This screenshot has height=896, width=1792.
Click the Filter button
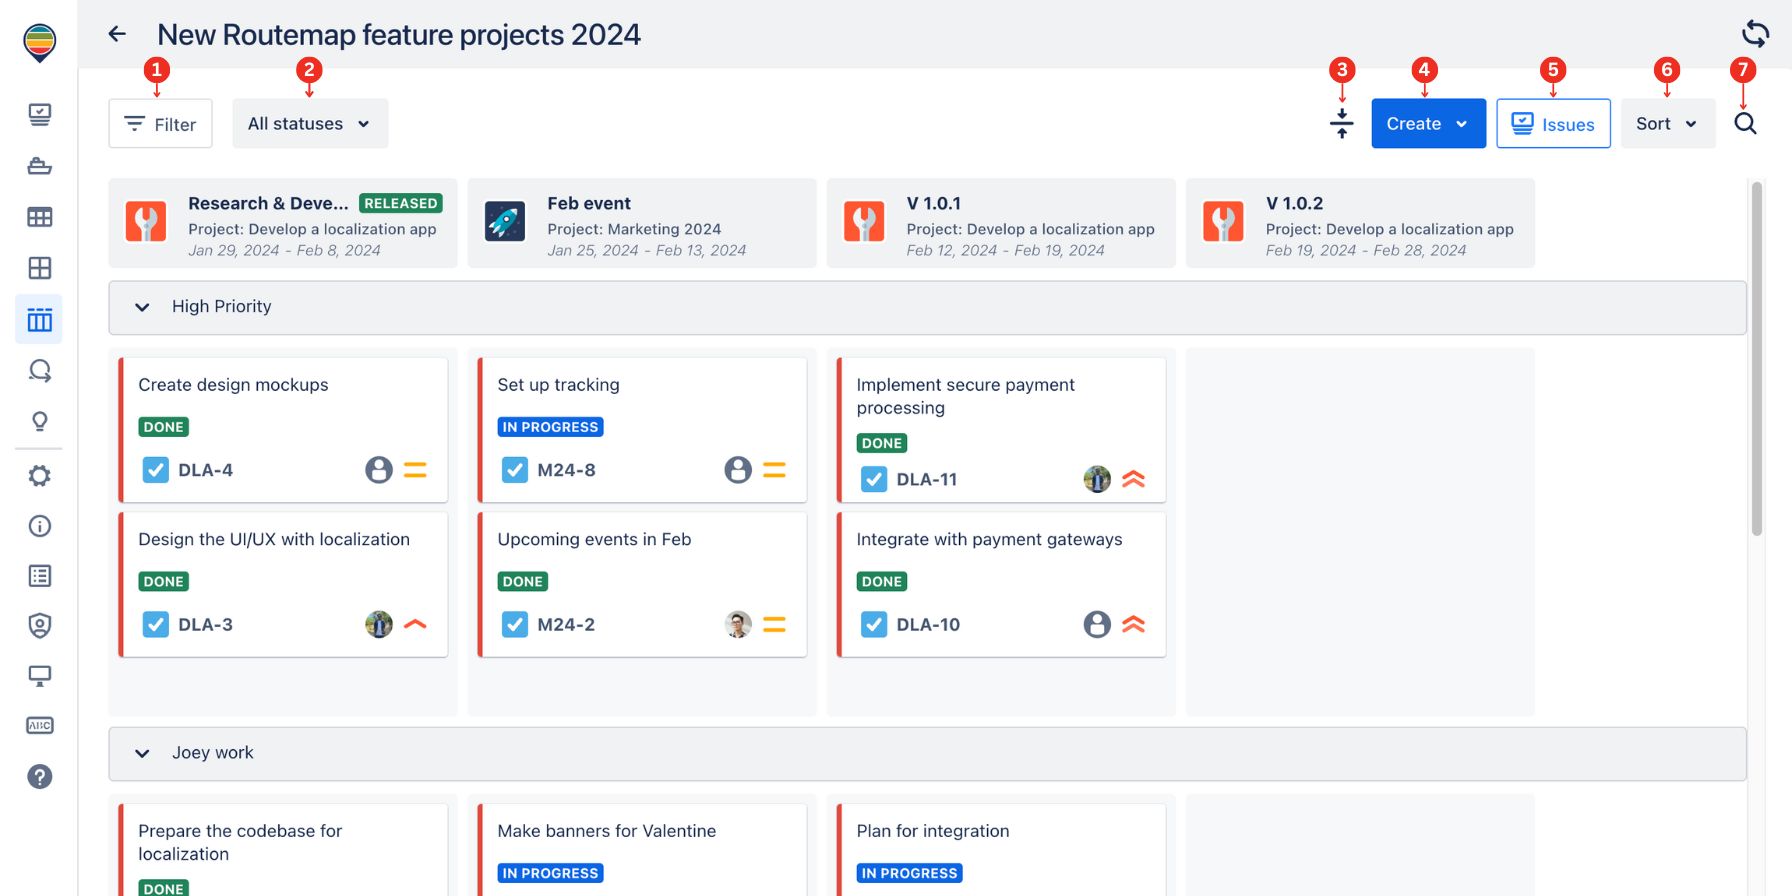tap(160, 124)
